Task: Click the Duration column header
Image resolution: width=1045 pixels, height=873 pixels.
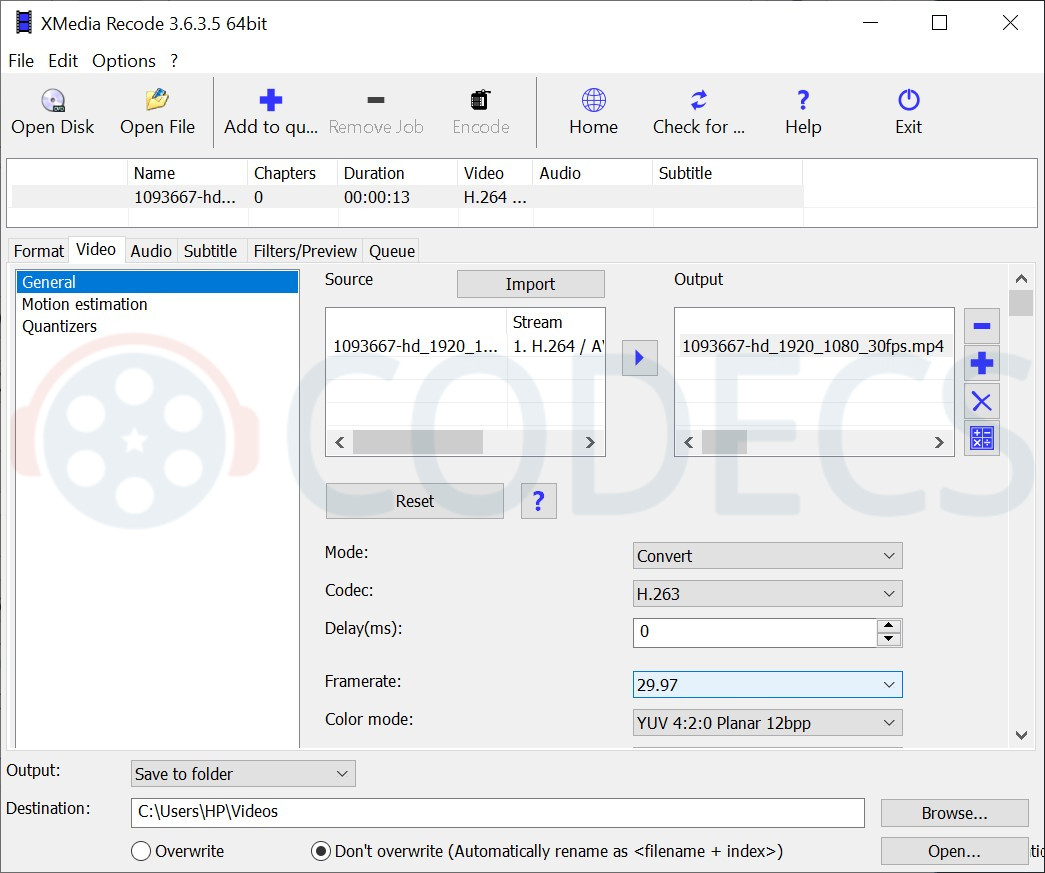Action: (398, 173)
